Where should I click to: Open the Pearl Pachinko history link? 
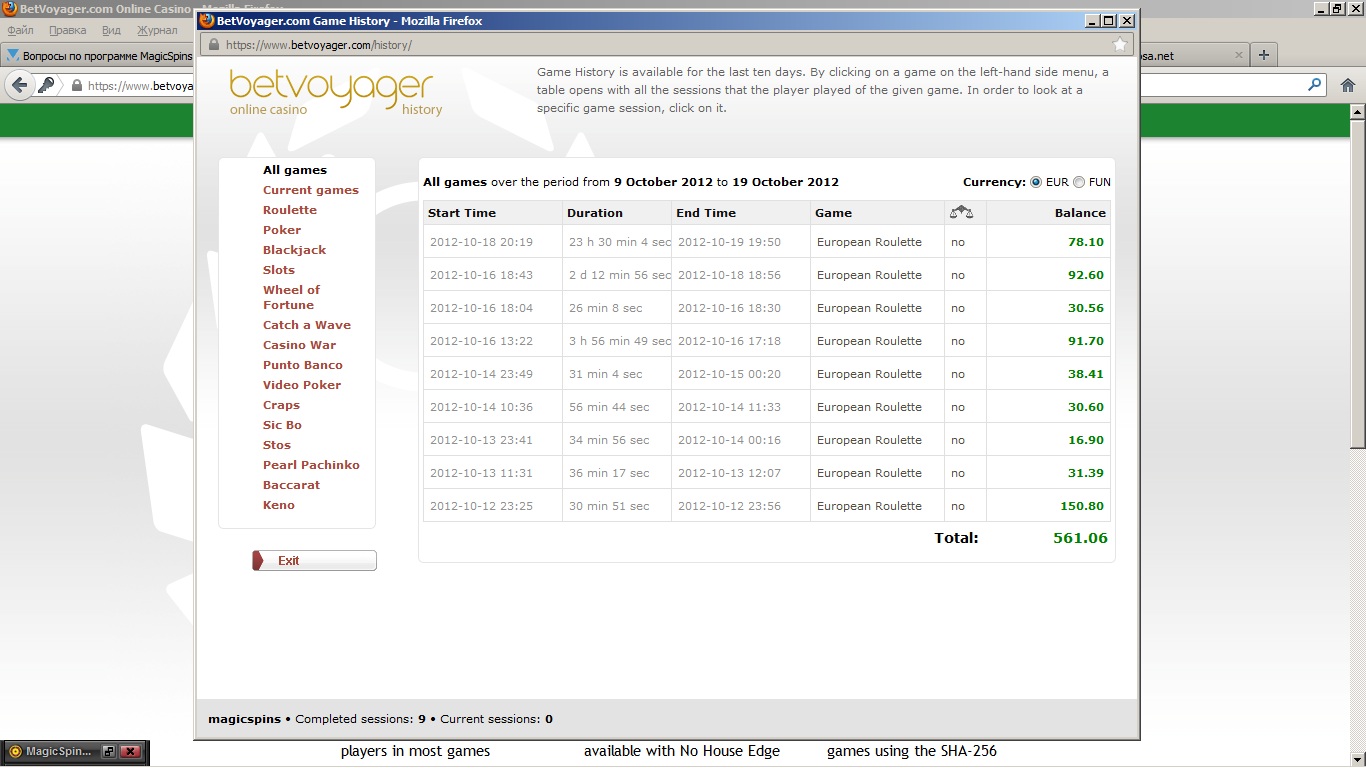[311, 465]
